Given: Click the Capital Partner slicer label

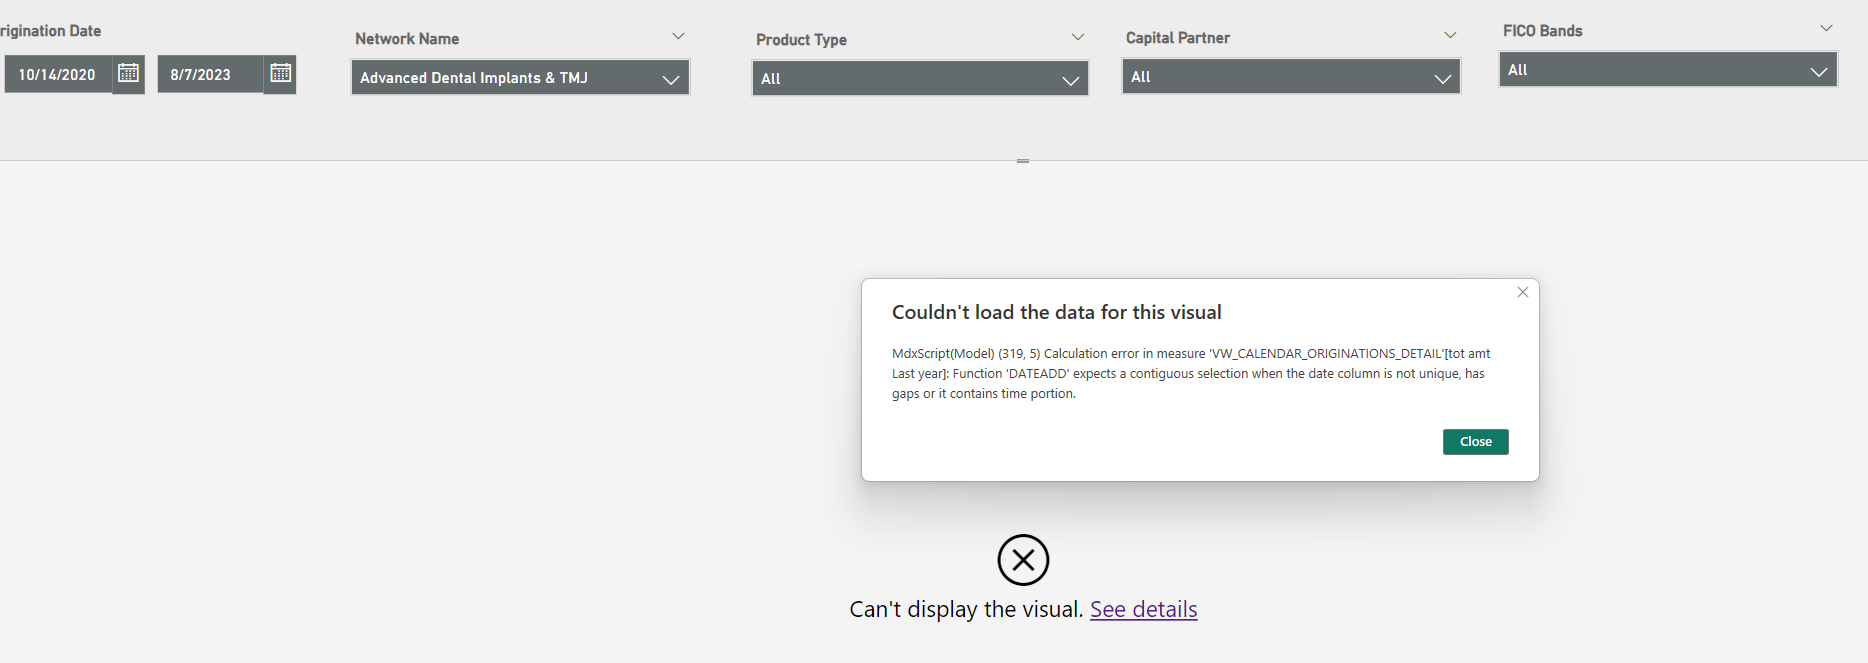Looking at the screenshot, I should (x=1178, y=38).
